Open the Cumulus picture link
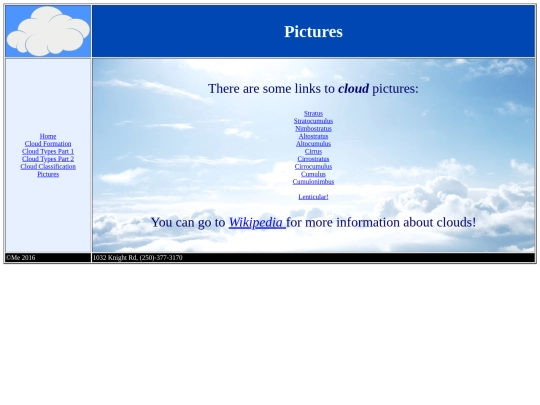This screenshot has width=540, height=405. point(313,174)
